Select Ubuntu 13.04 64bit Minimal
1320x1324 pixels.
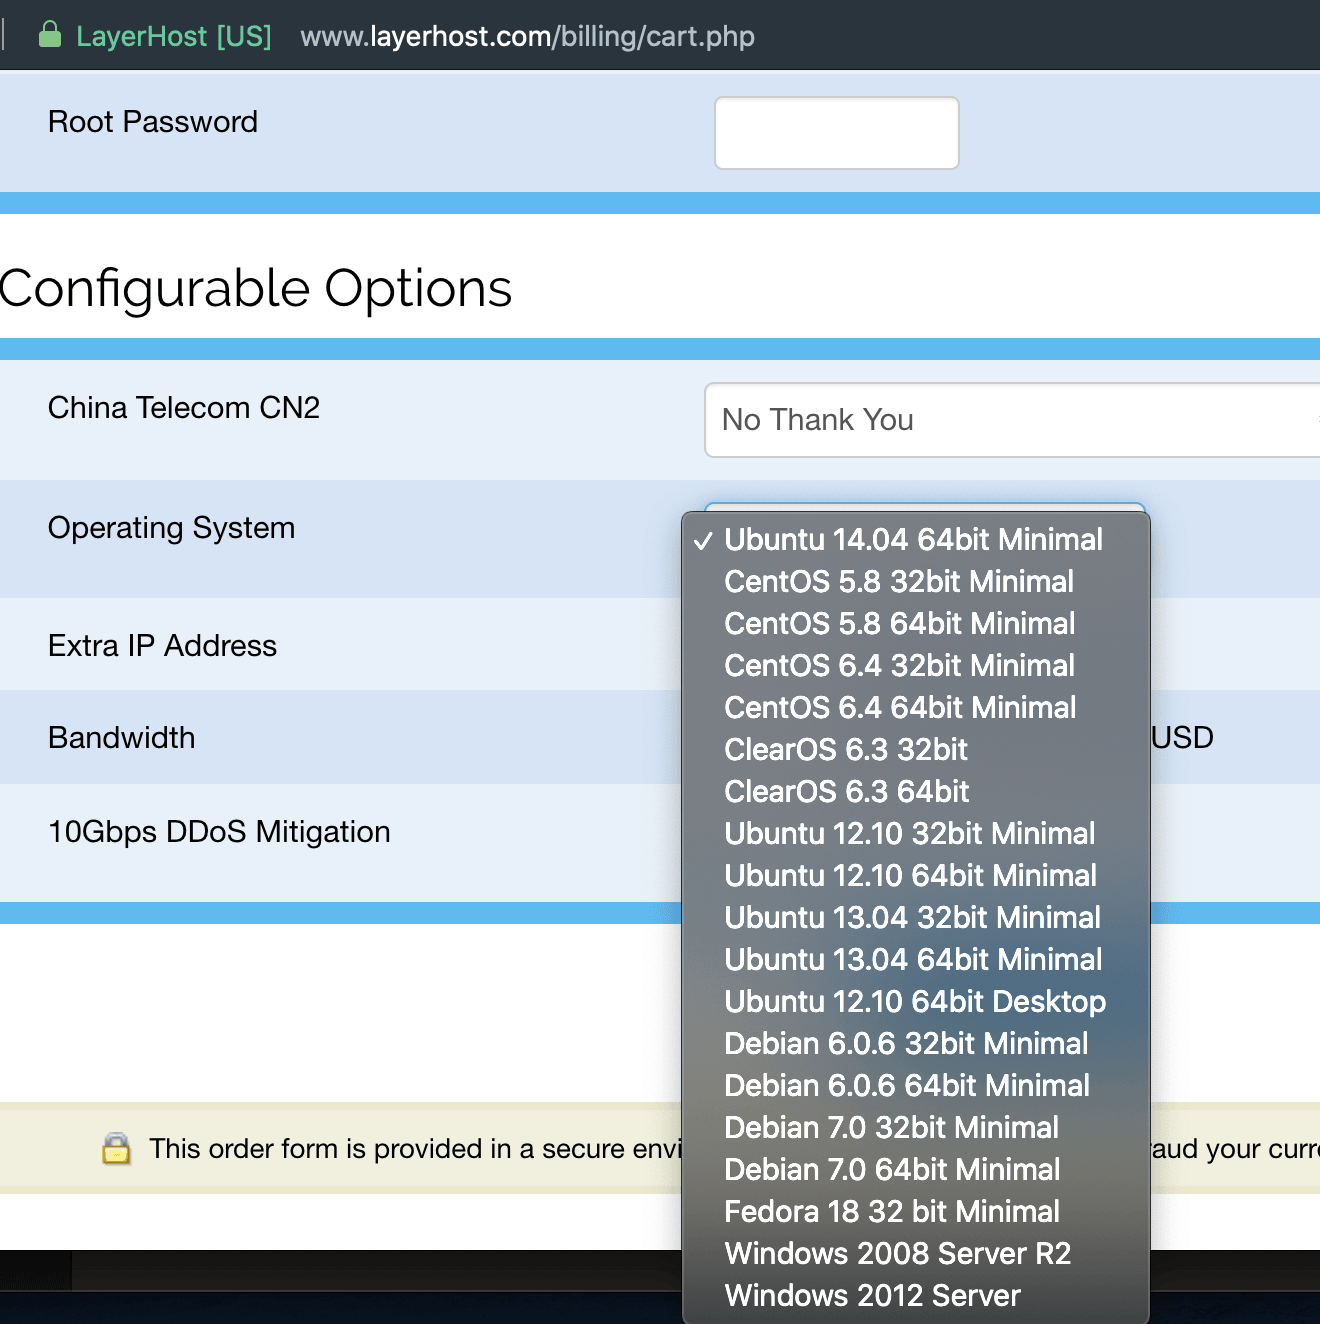point(913,960)
